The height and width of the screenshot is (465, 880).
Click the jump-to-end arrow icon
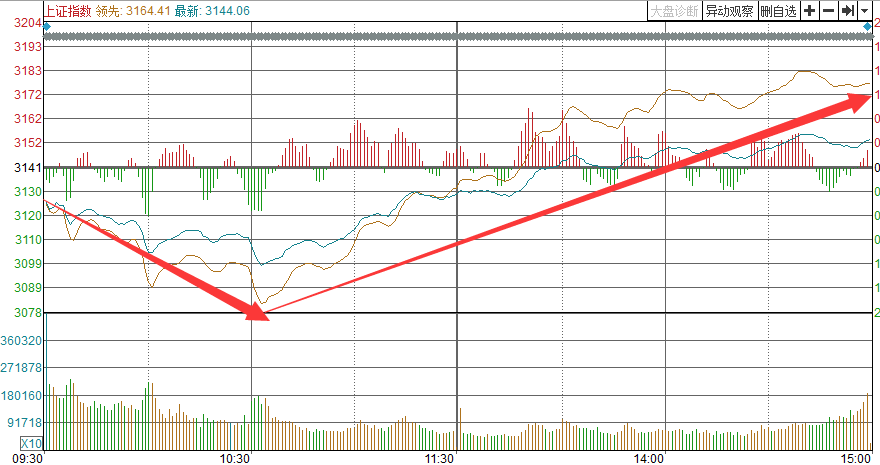click(847, 10)
